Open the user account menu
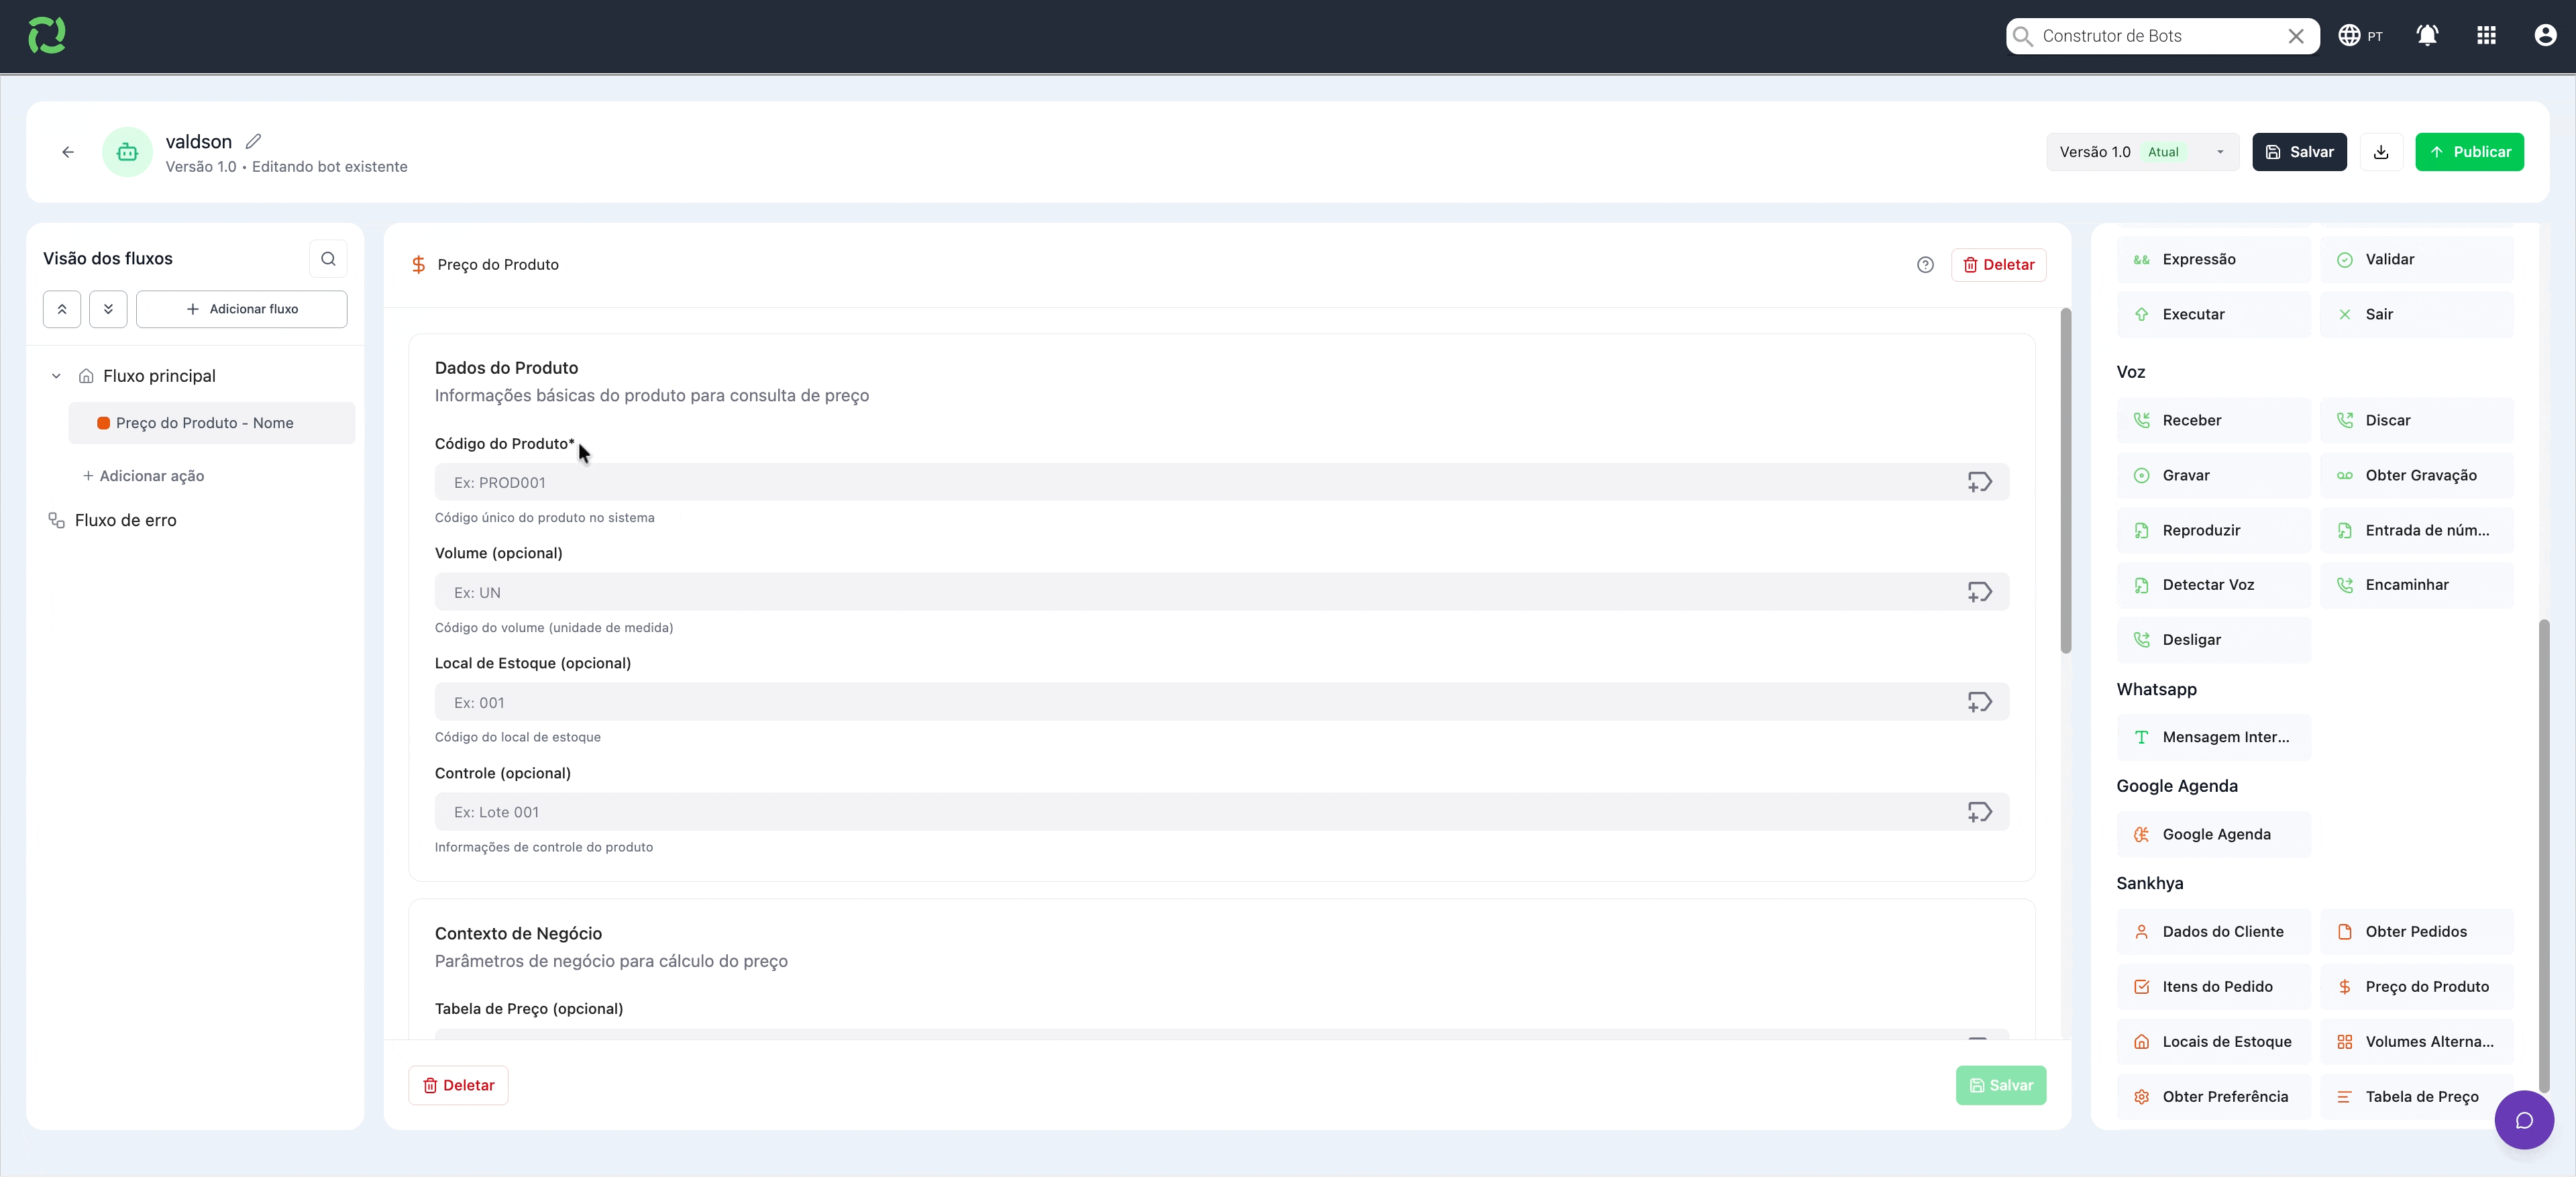The width and height of the screenshot is (2576, 1177). pos(2545,36)
